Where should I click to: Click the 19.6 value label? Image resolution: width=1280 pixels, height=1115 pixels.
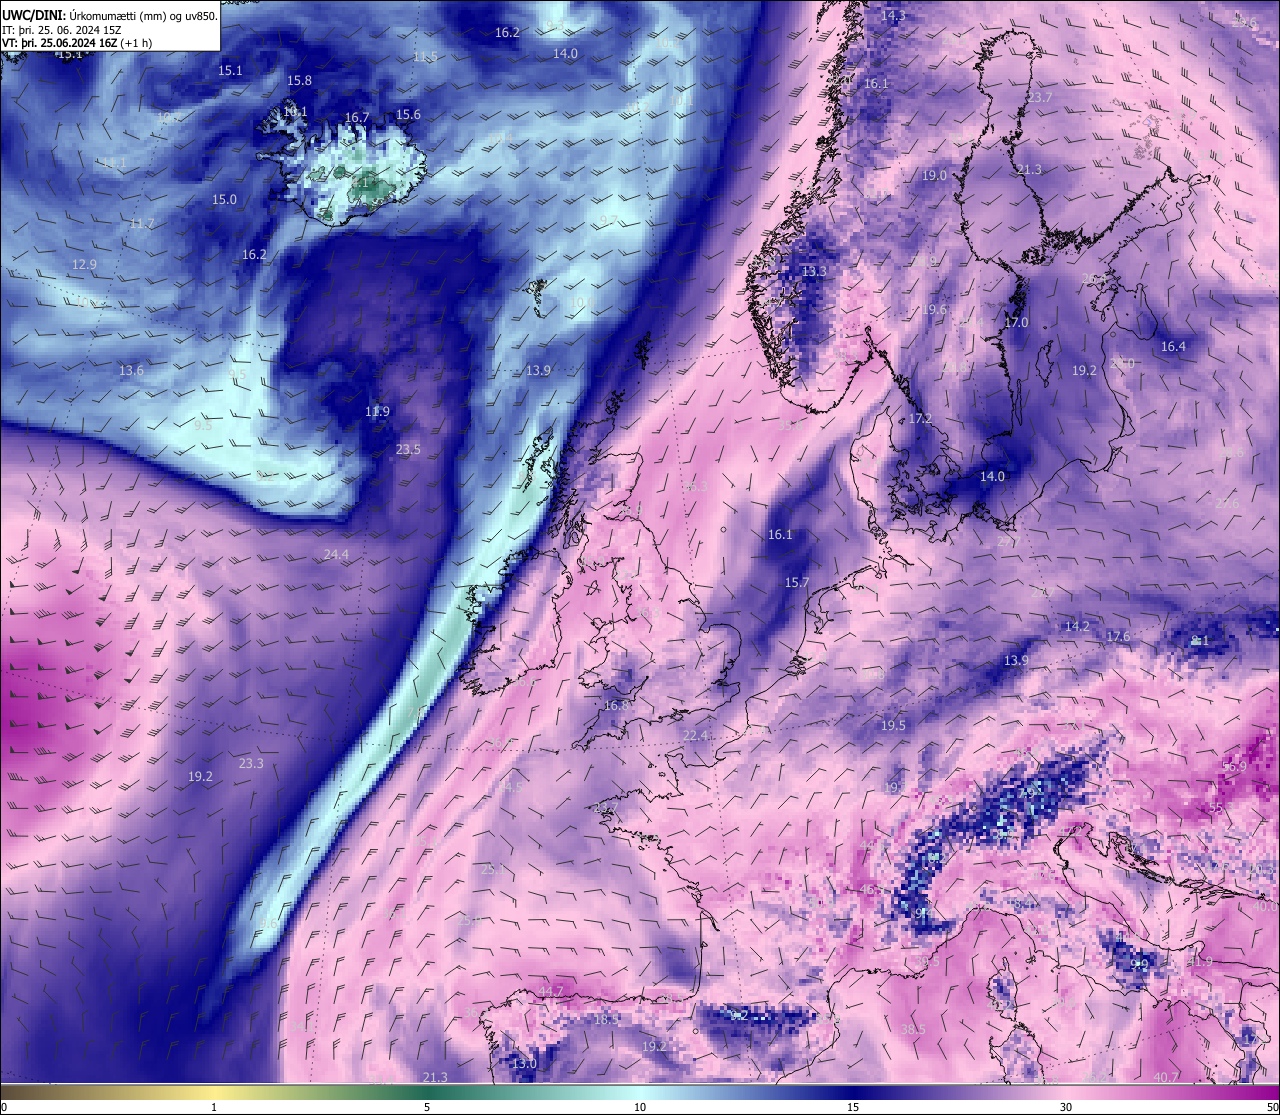[x=934, y=310]
